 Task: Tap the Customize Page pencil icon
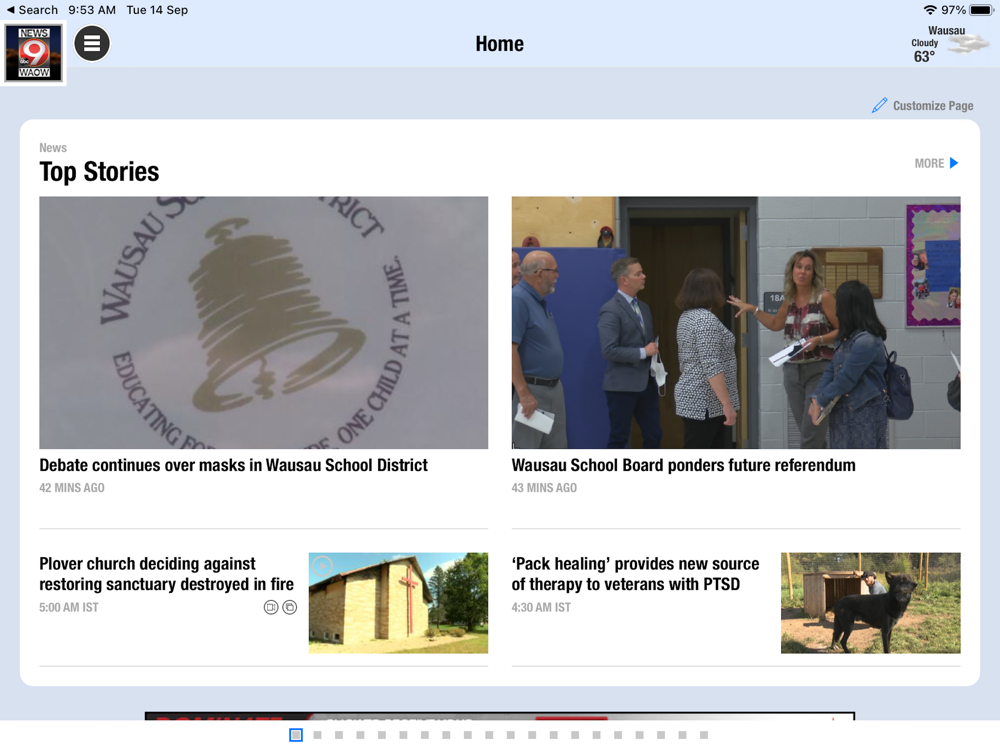(879, 105)
